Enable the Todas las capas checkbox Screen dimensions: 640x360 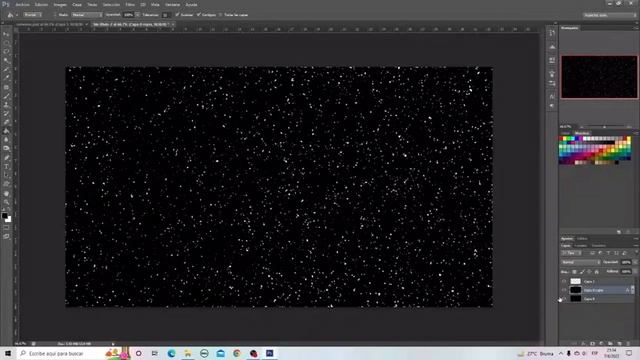(x=220, y=15)
